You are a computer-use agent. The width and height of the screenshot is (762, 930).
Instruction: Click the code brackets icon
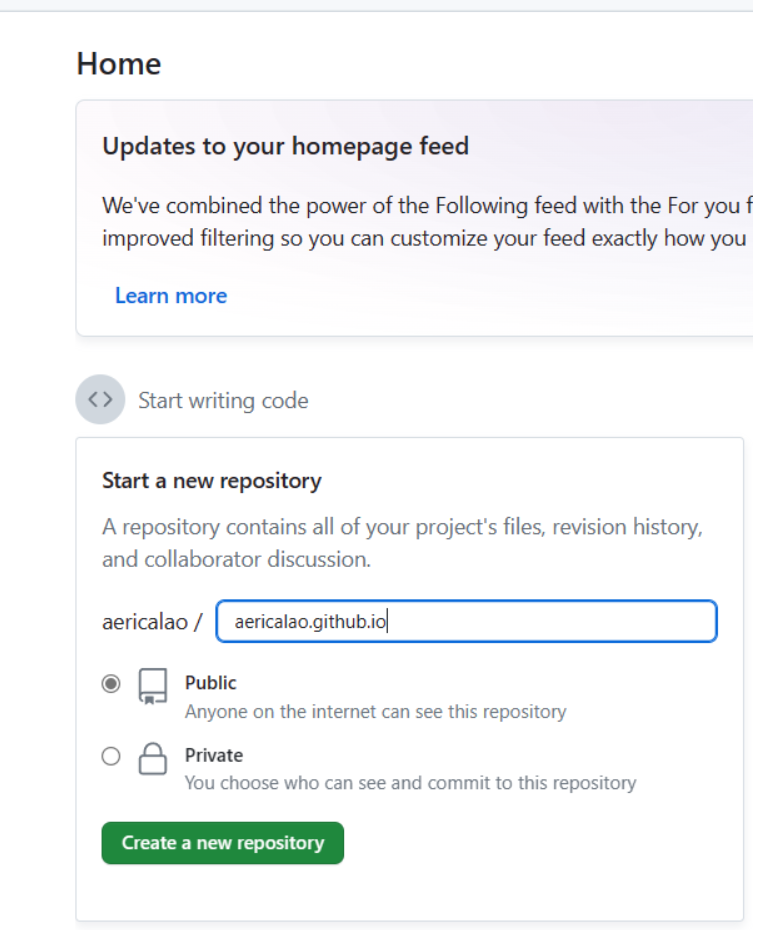point(100,400)
